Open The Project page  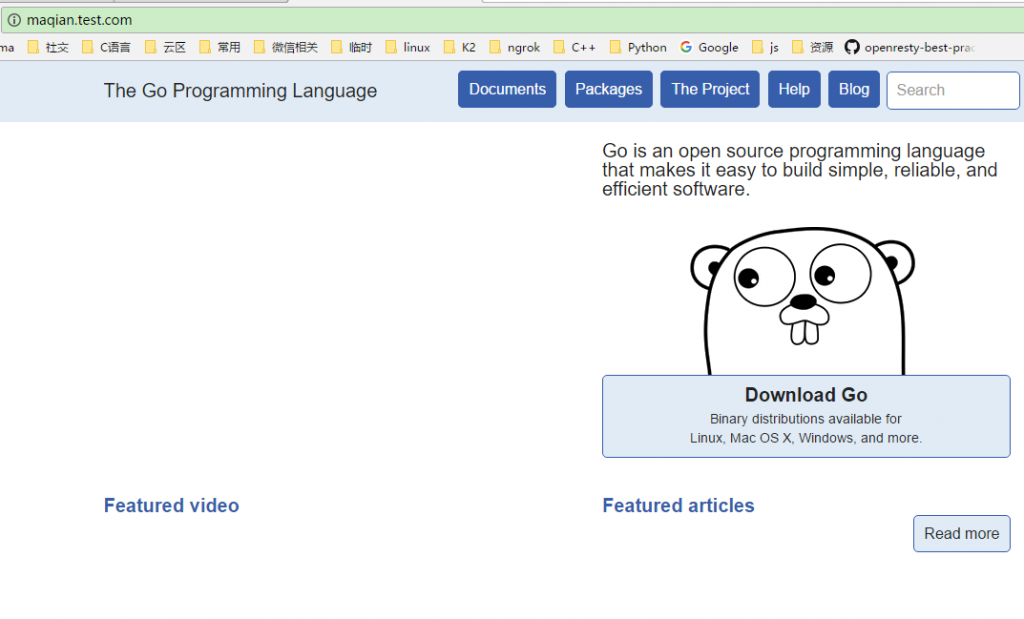pyautogui.click(x=710, y=89)
